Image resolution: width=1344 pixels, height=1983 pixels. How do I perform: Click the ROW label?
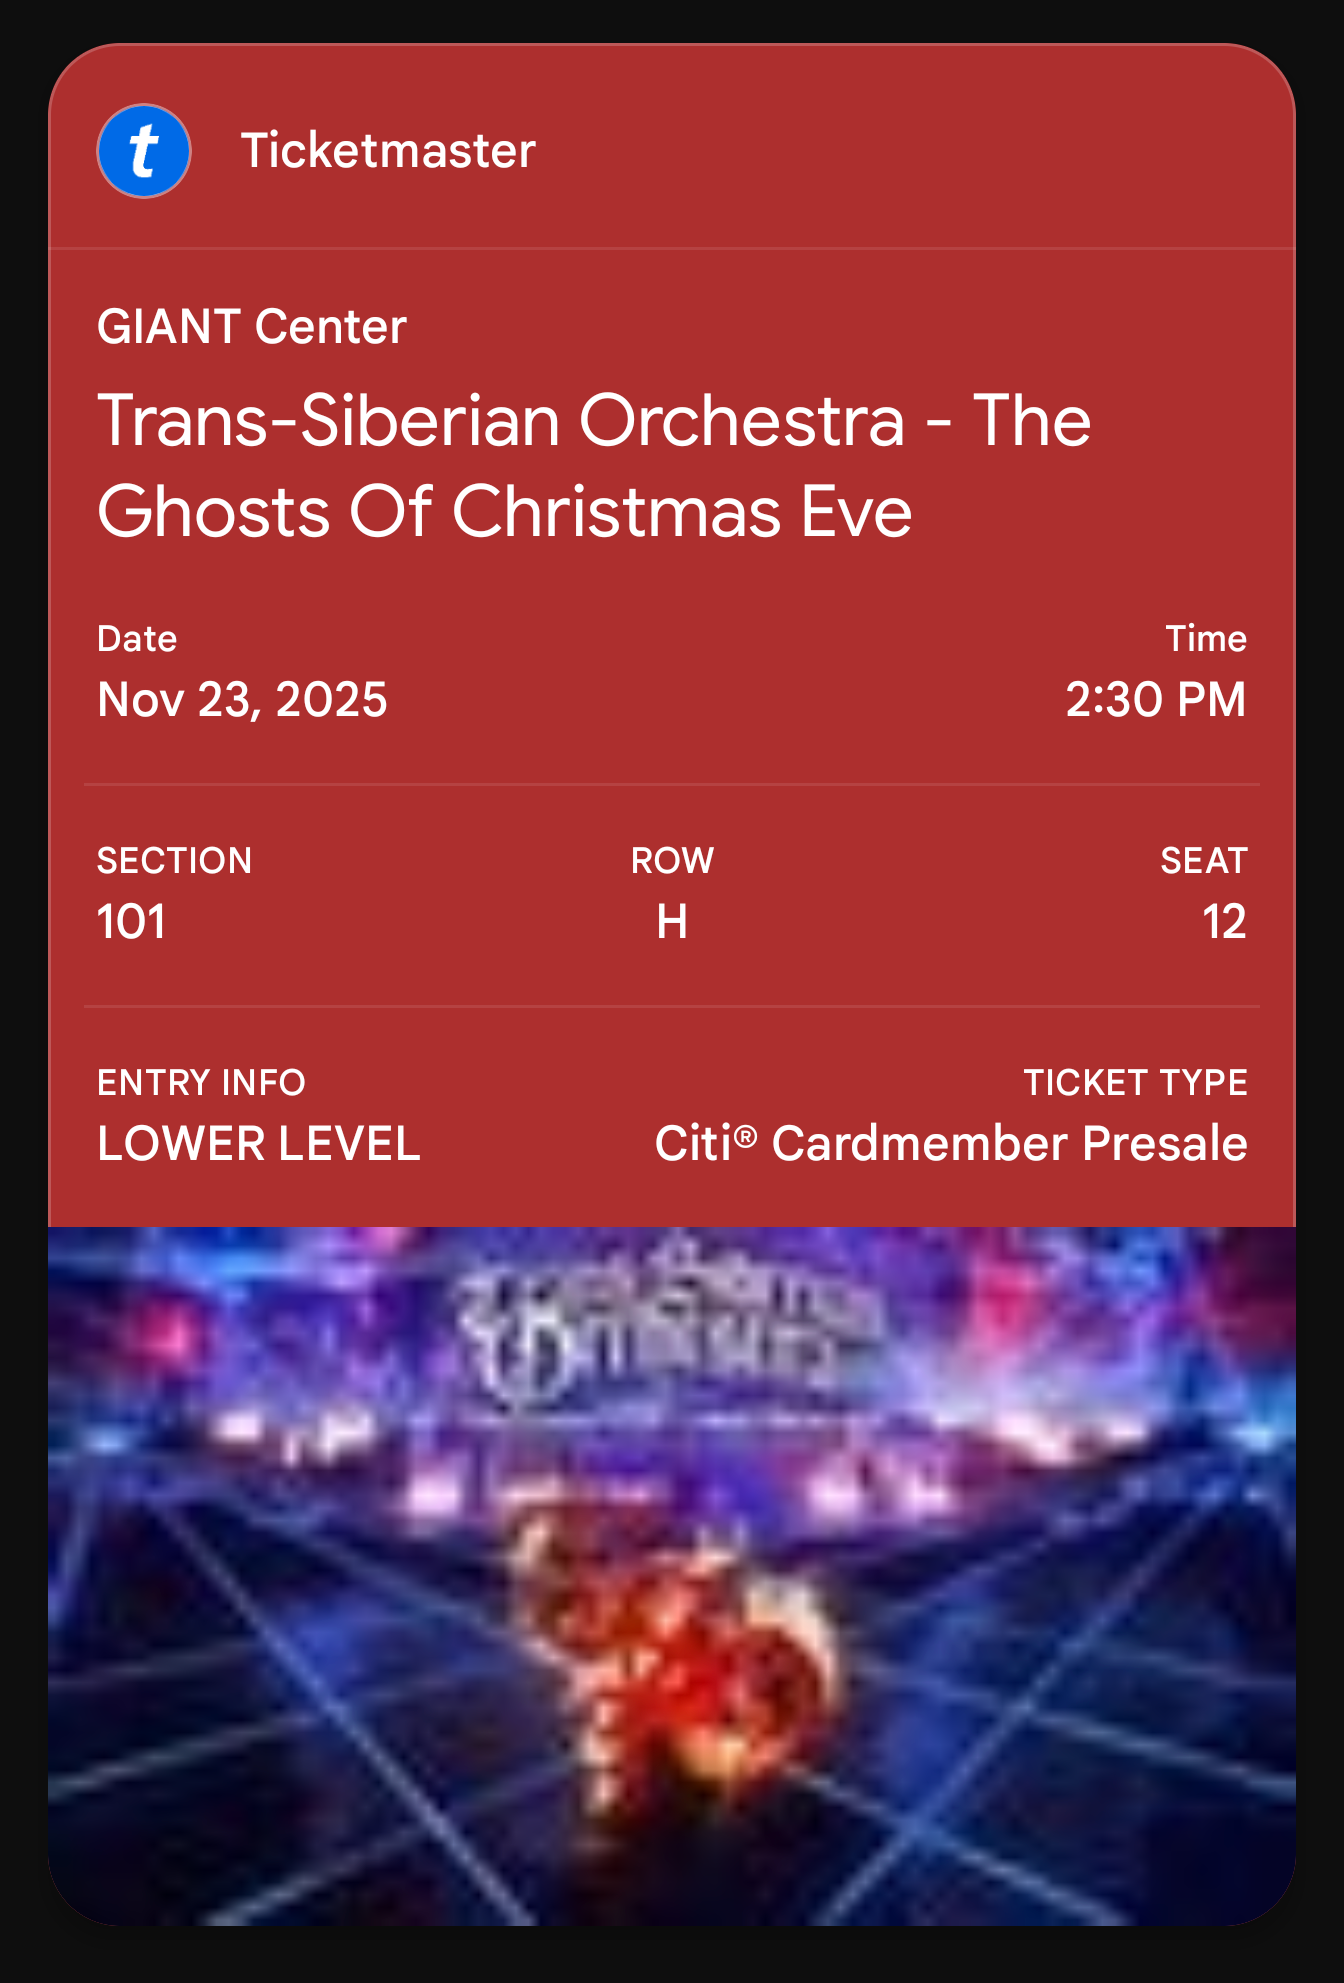pyautogui.click(x=672, y=861)
